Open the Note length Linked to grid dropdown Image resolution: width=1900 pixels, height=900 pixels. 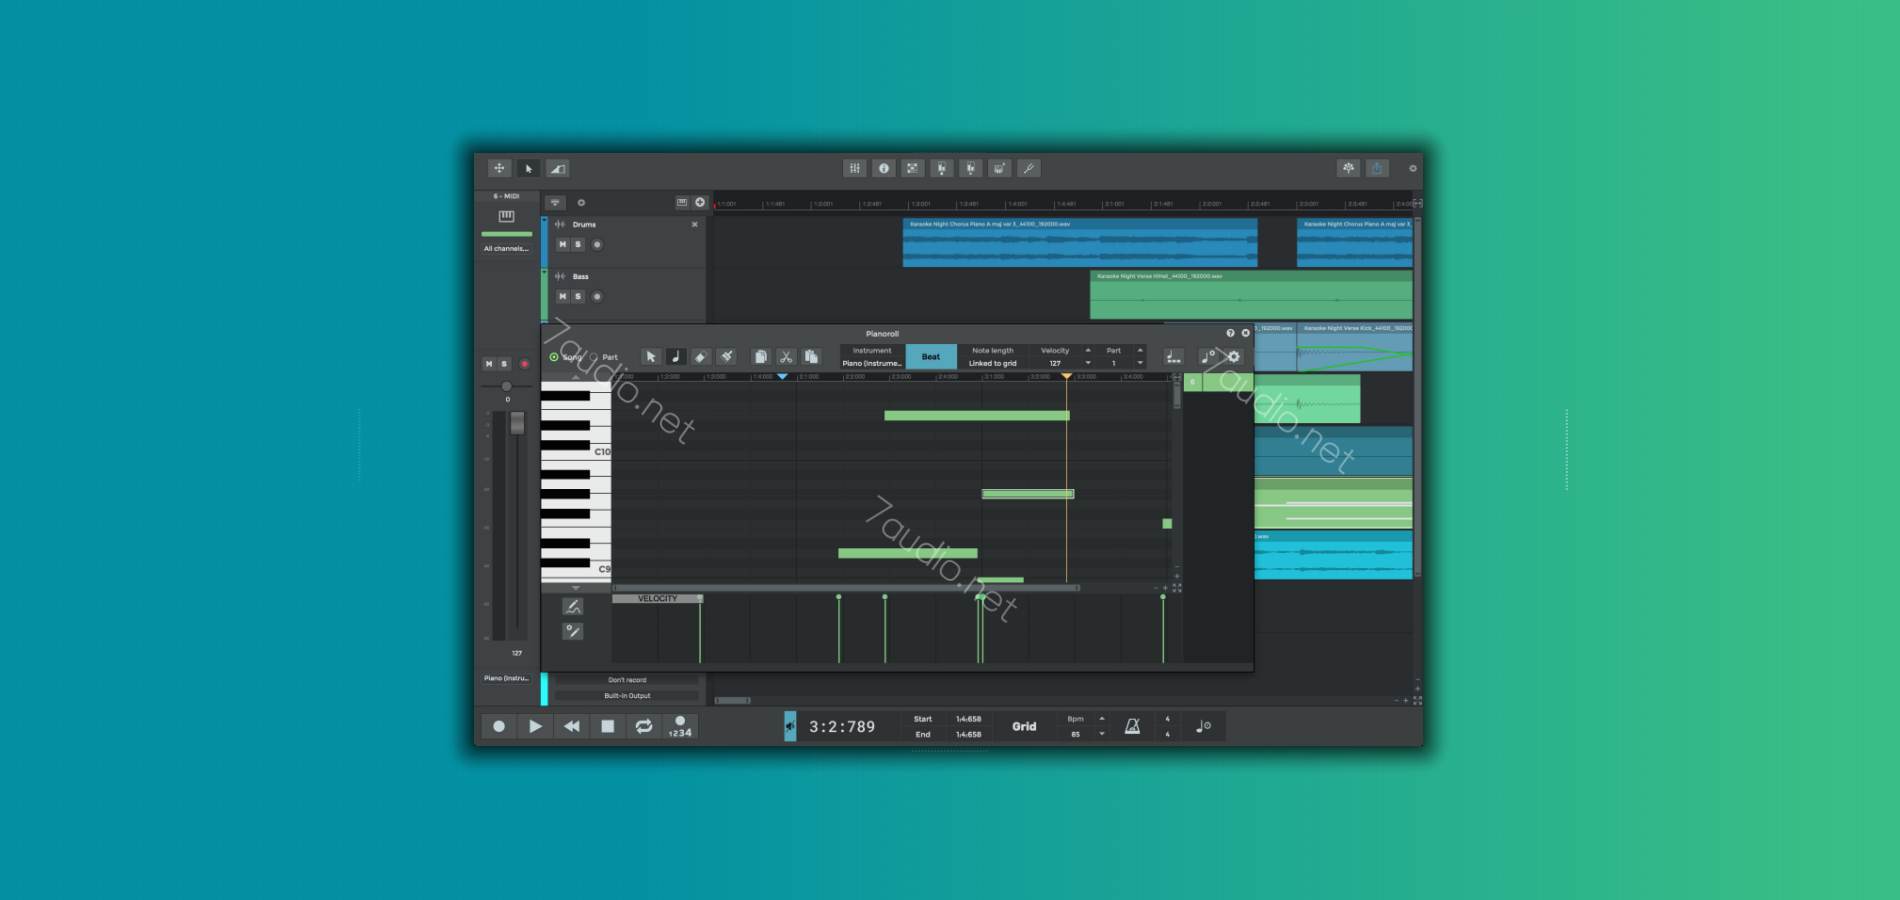tap(992, 357)
